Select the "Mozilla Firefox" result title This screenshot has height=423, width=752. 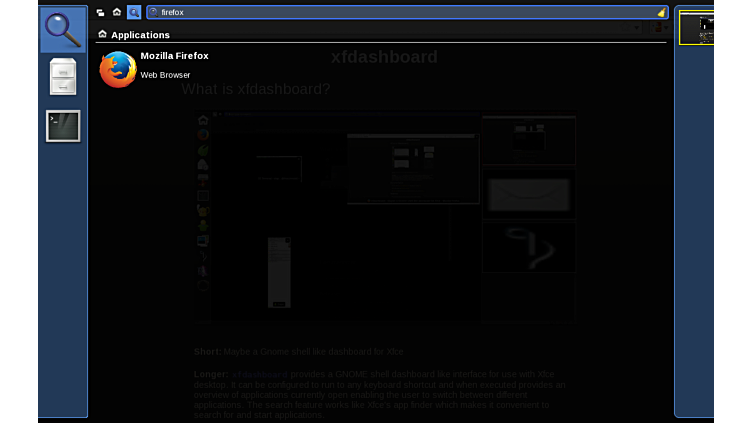[x=174, y=56]
